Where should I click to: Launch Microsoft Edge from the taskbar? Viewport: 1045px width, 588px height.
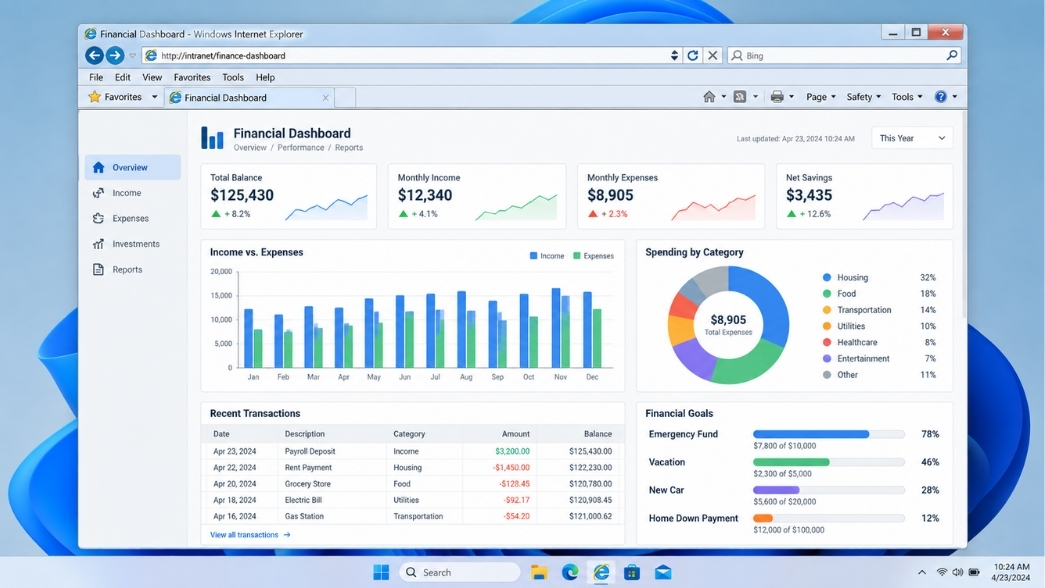[570, 572]
